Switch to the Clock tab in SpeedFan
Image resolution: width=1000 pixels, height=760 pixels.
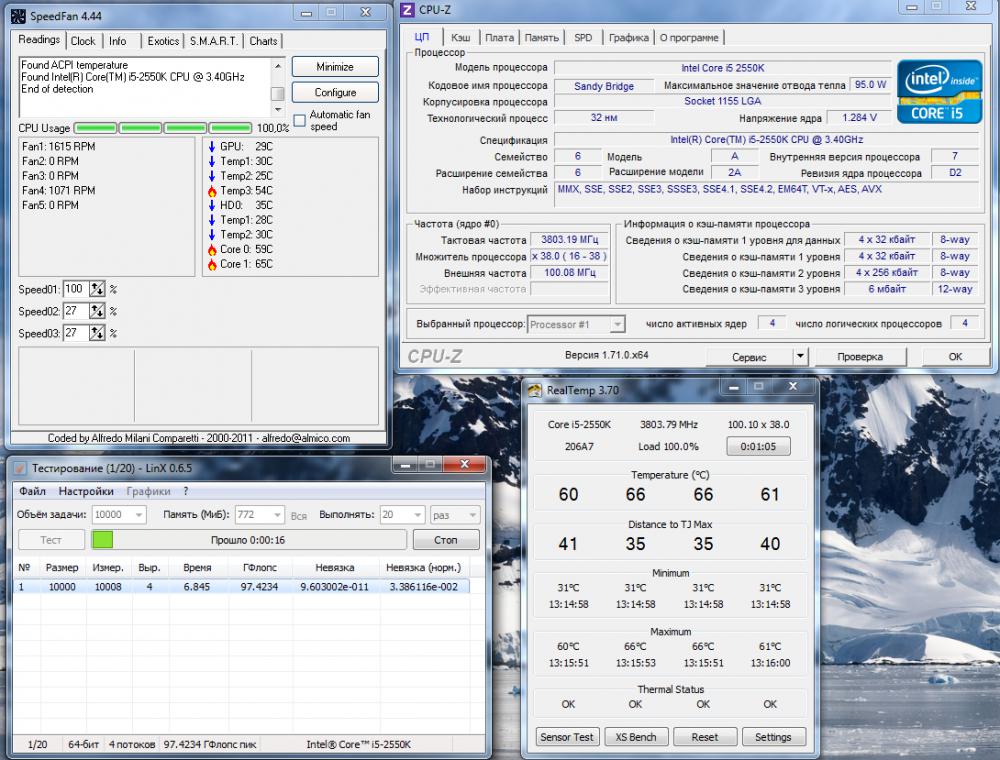tap(83, 41)
